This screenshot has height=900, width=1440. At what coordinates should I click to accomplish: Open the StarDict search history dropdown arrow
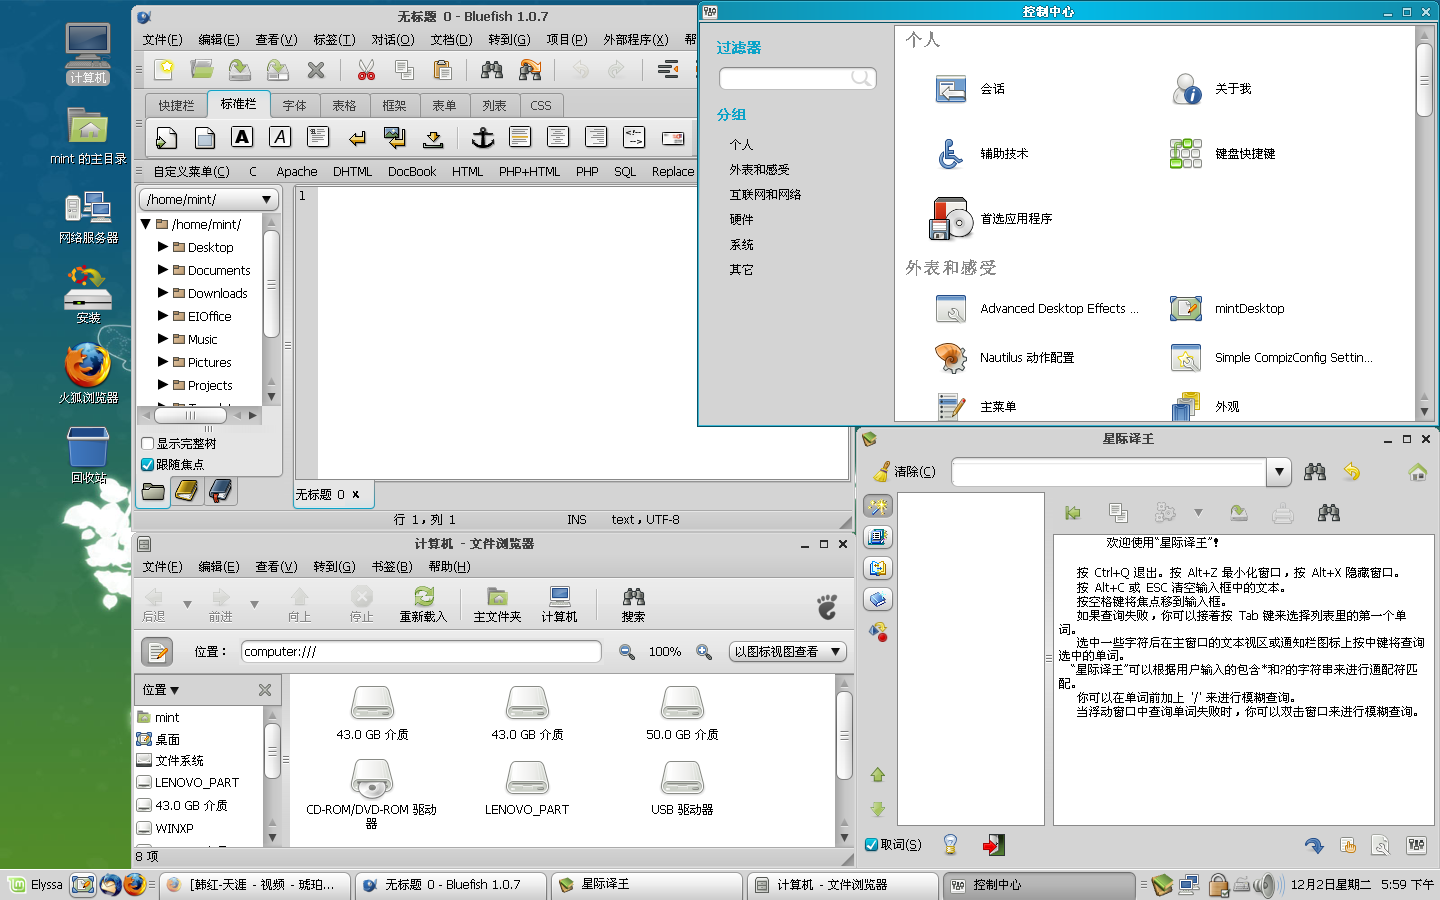coord(1279,472)
